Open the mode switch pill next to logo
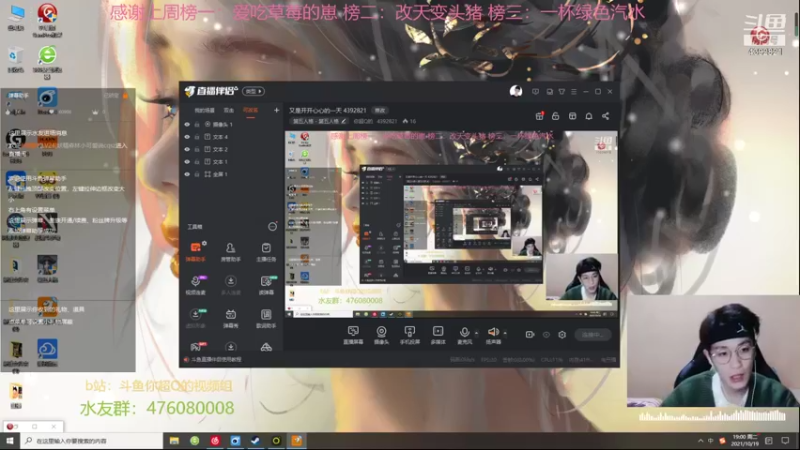 253,91
